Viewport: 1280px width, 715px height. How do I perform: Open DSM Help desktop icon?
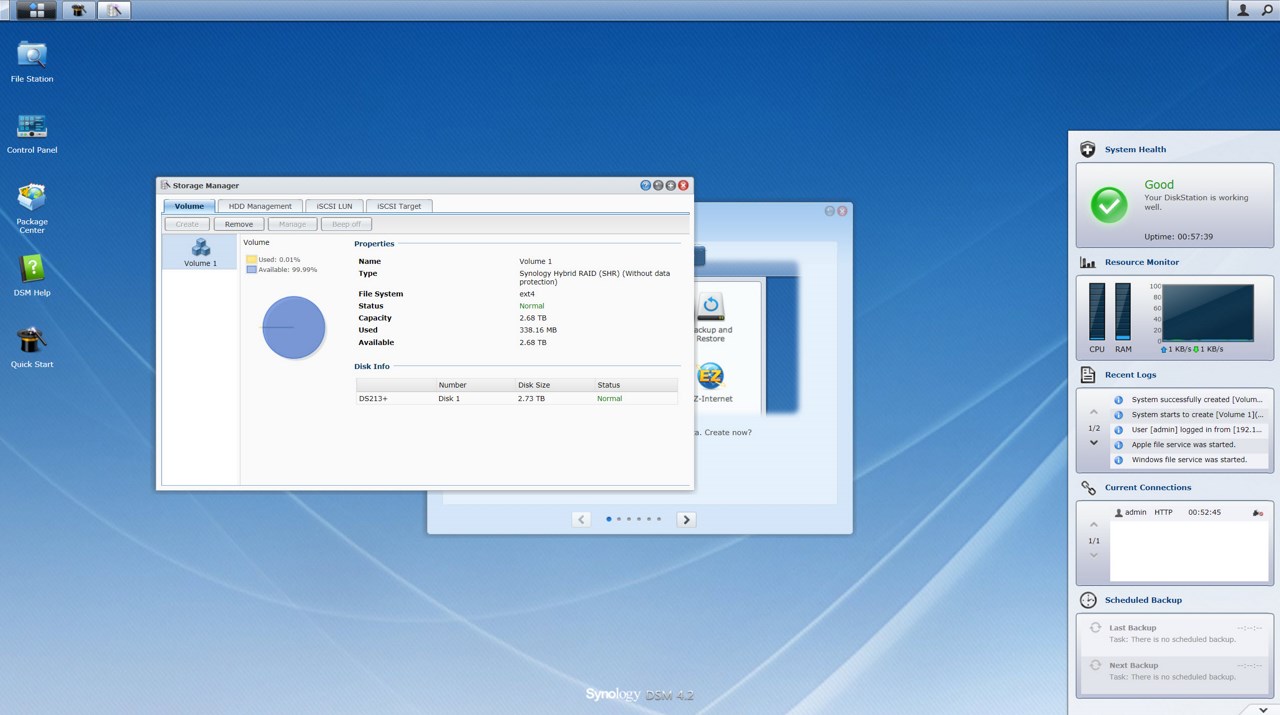coord(32,275)
